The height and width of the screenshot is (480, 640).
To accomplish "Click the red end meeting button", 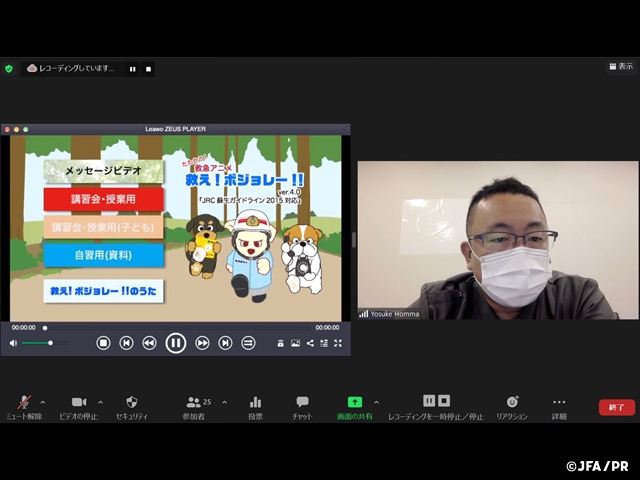I will click(x=617, y=407).
